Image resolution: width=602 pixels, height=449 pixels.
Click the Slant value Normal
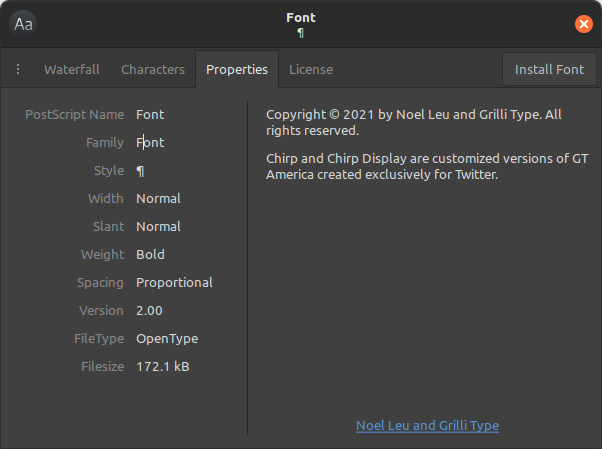pyautogui.click(x=159, y=227)
